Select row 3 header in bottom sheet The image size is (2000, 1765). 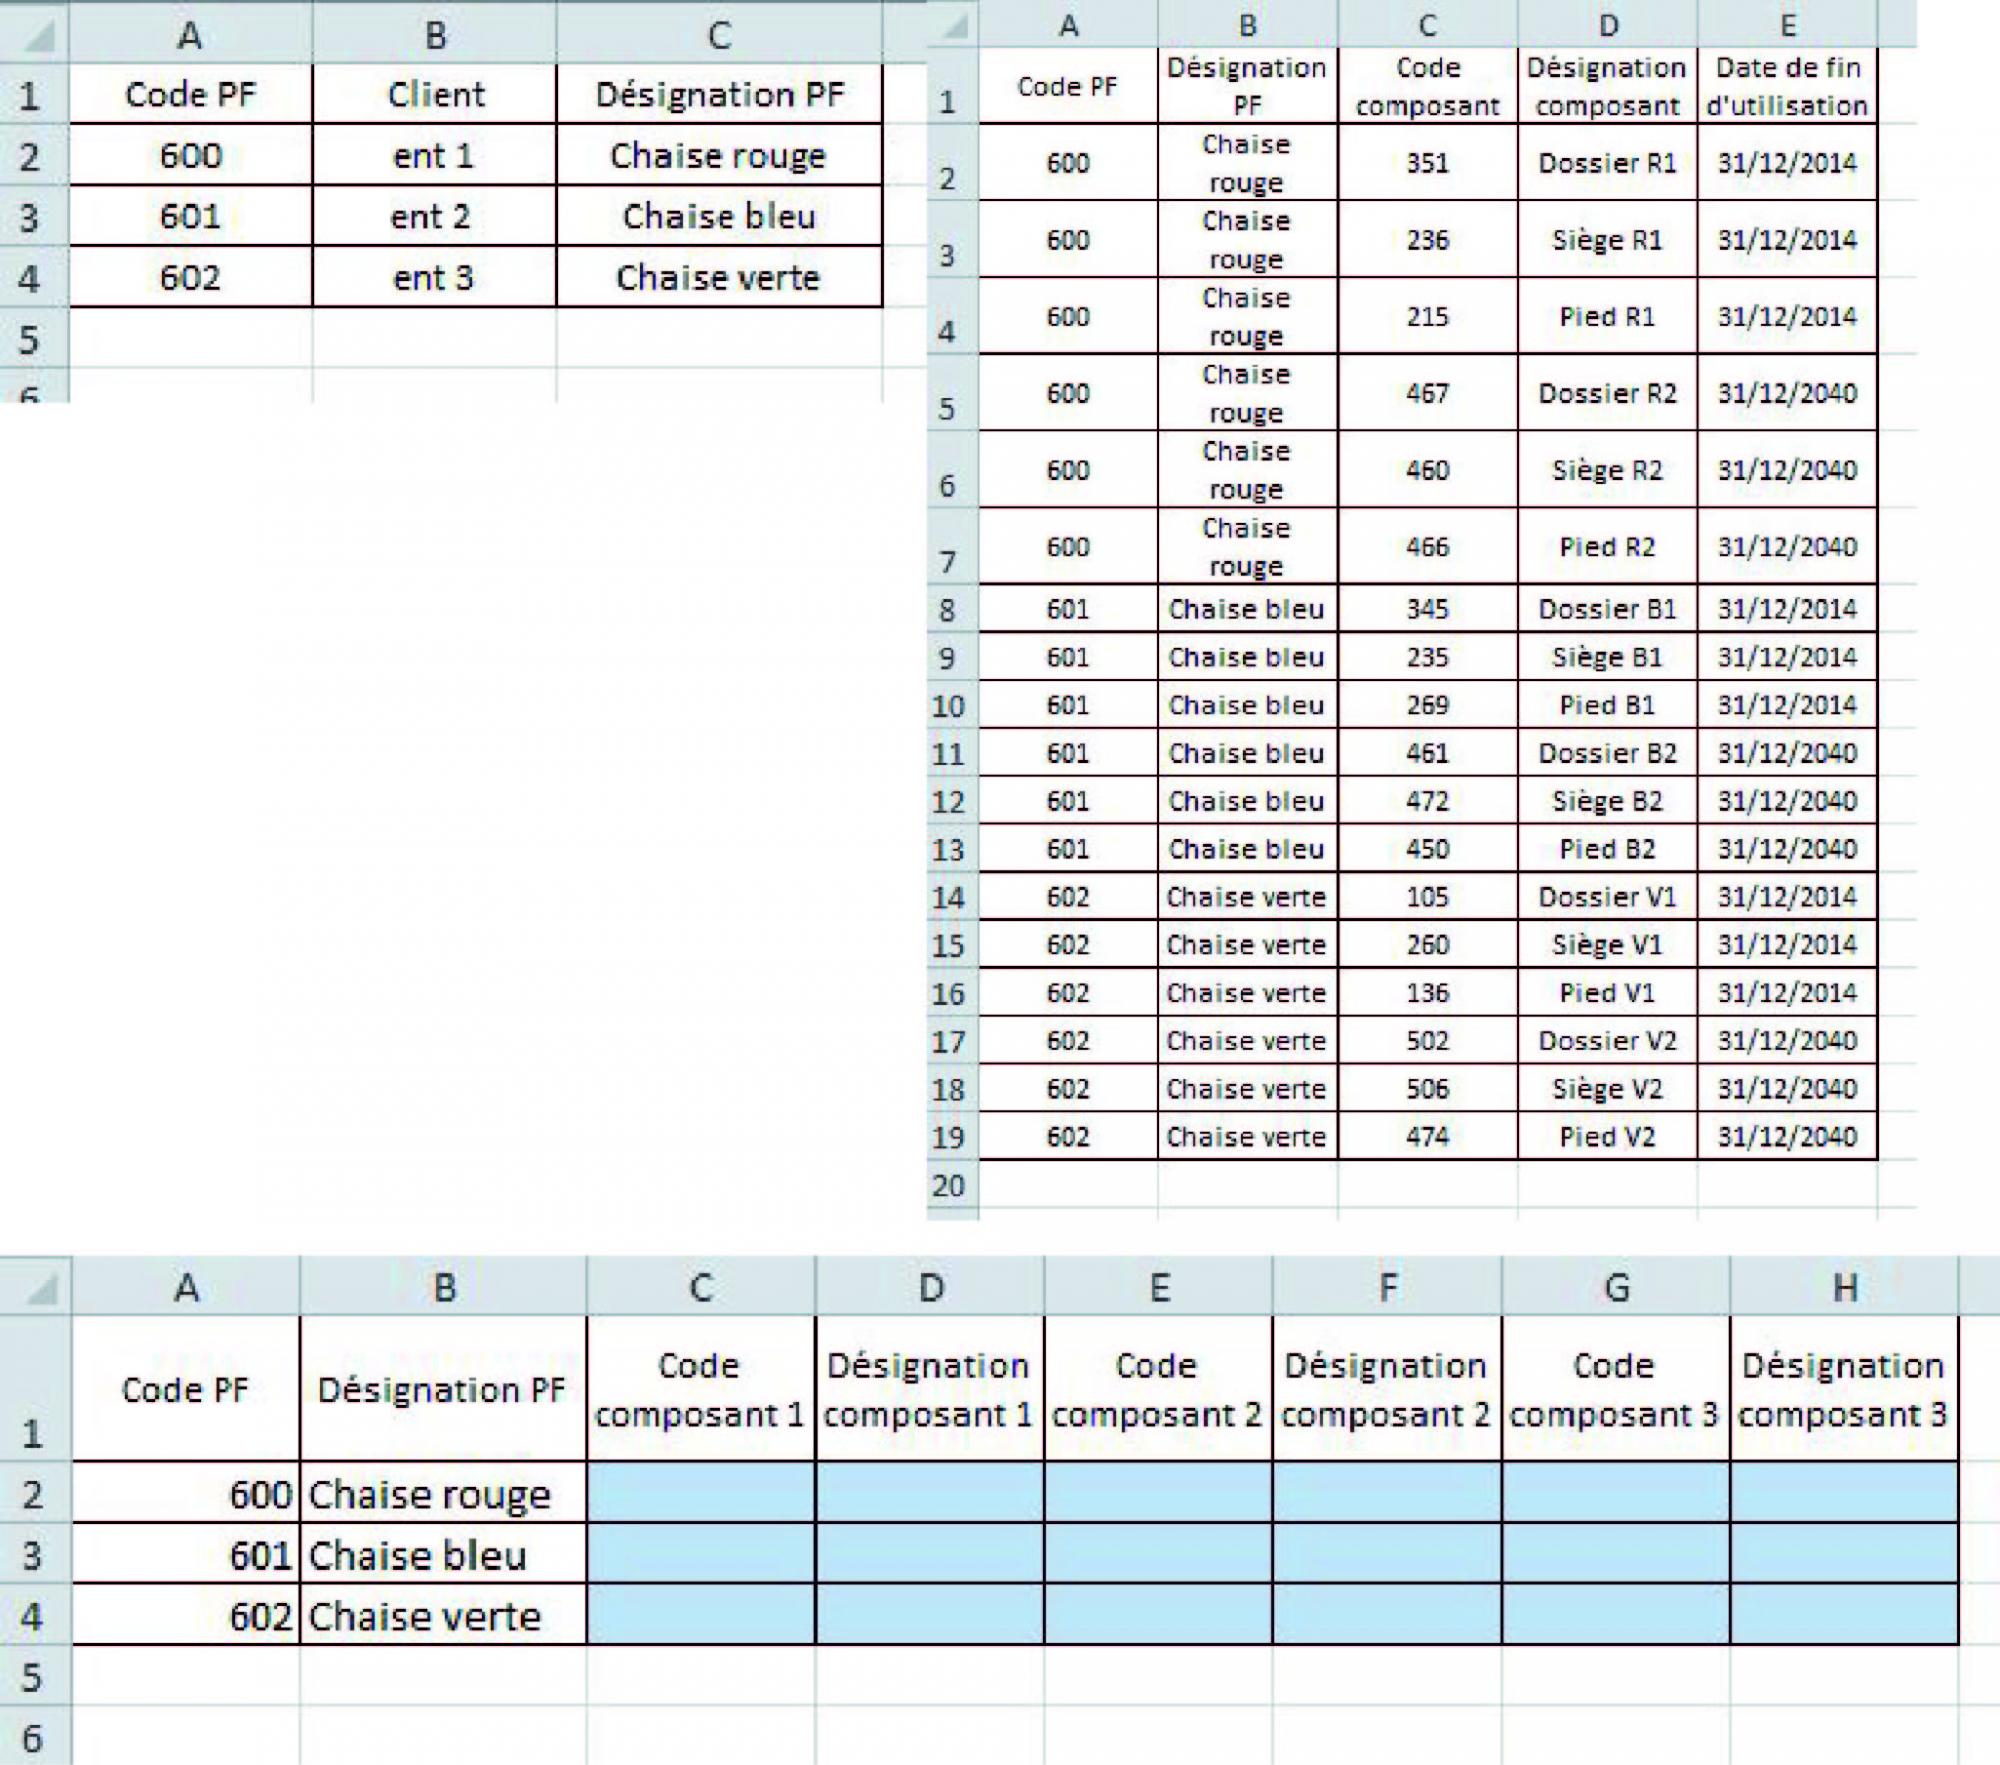[x=34, y=1555]
